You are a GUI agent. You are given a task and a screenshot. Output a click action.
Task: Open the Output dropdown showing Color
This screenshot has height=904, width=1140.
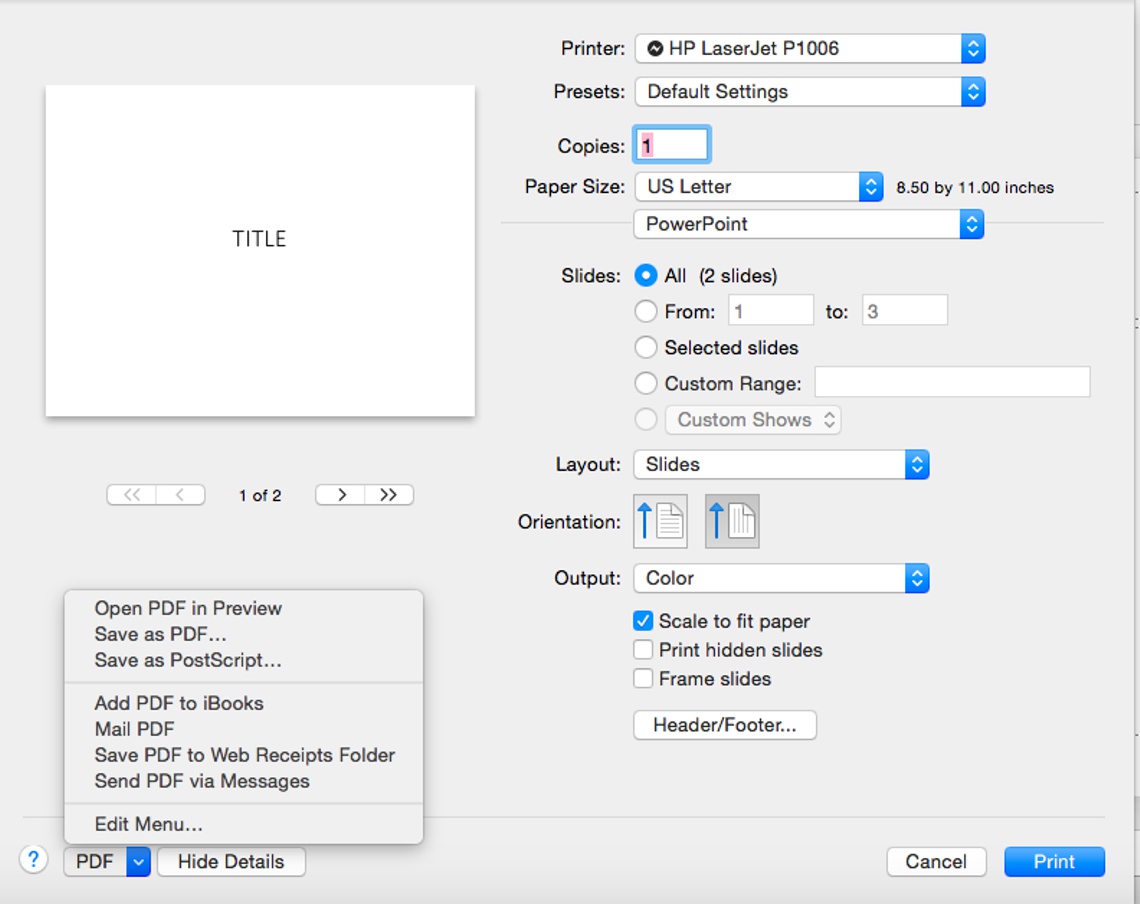tap(782, 578)
